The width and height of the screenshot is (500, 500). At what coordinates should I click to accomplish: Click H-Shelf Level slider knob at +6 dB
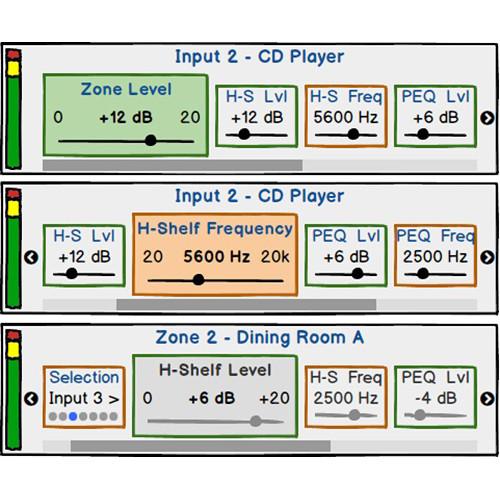(x=256, y=421)
